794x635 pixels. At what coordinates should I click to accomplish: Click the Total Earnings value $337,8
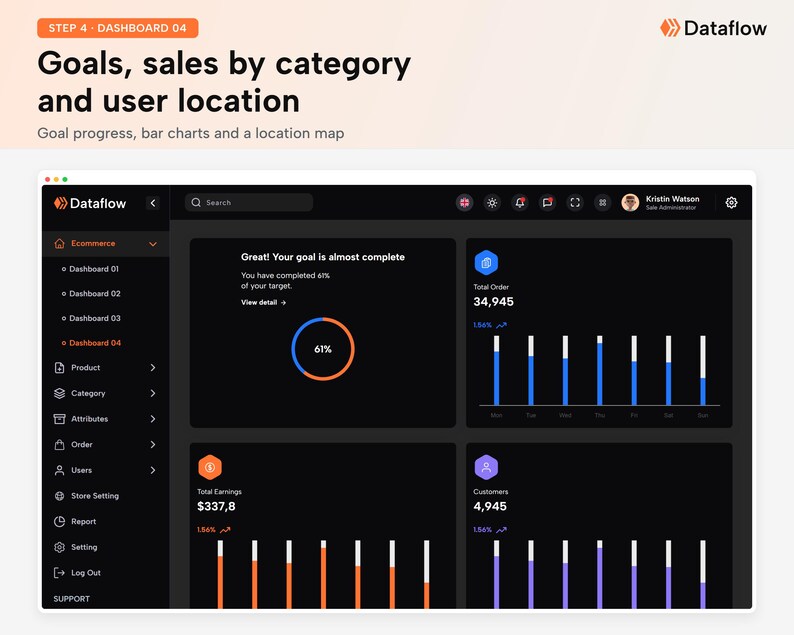(216, 506)
